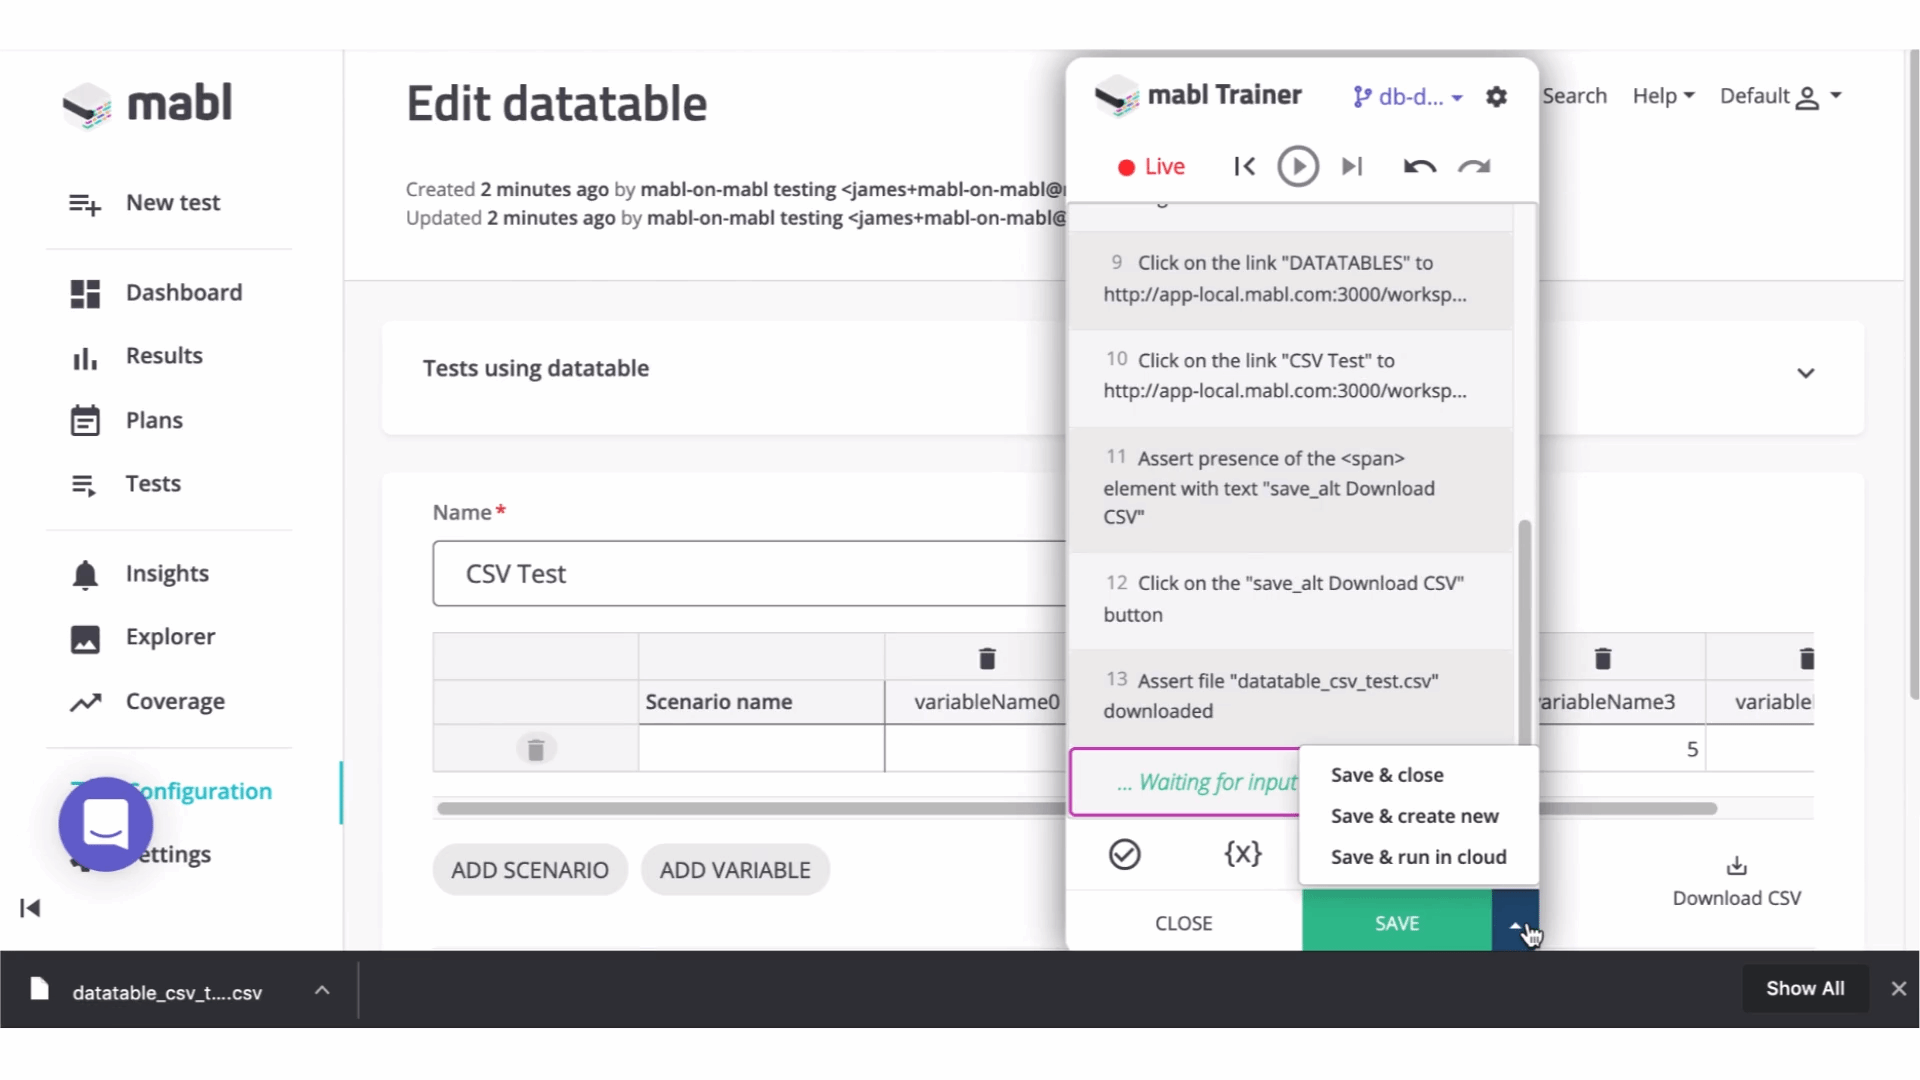Click the ADD SCENARIO button
Image resolution: width=1920 pixels, height=1080 pixels.
pos(530,870)
